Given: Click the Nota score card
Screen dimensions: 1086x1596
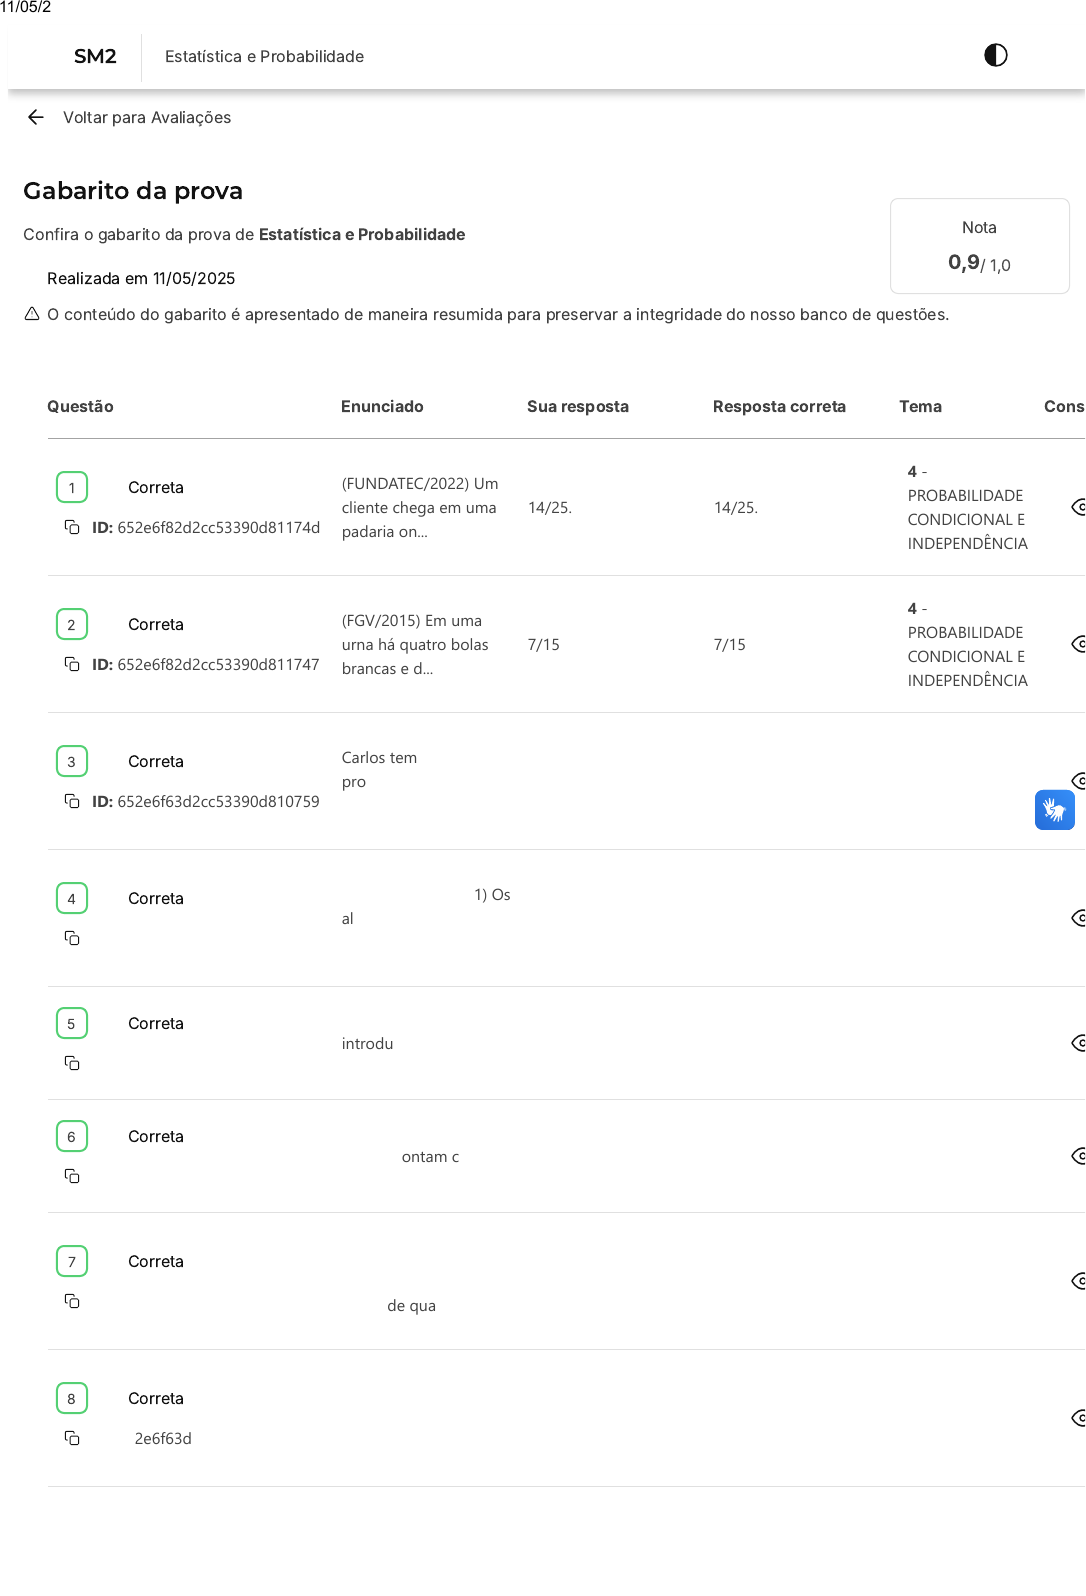Looking at the screenshot, I should (x=979, y=246).
